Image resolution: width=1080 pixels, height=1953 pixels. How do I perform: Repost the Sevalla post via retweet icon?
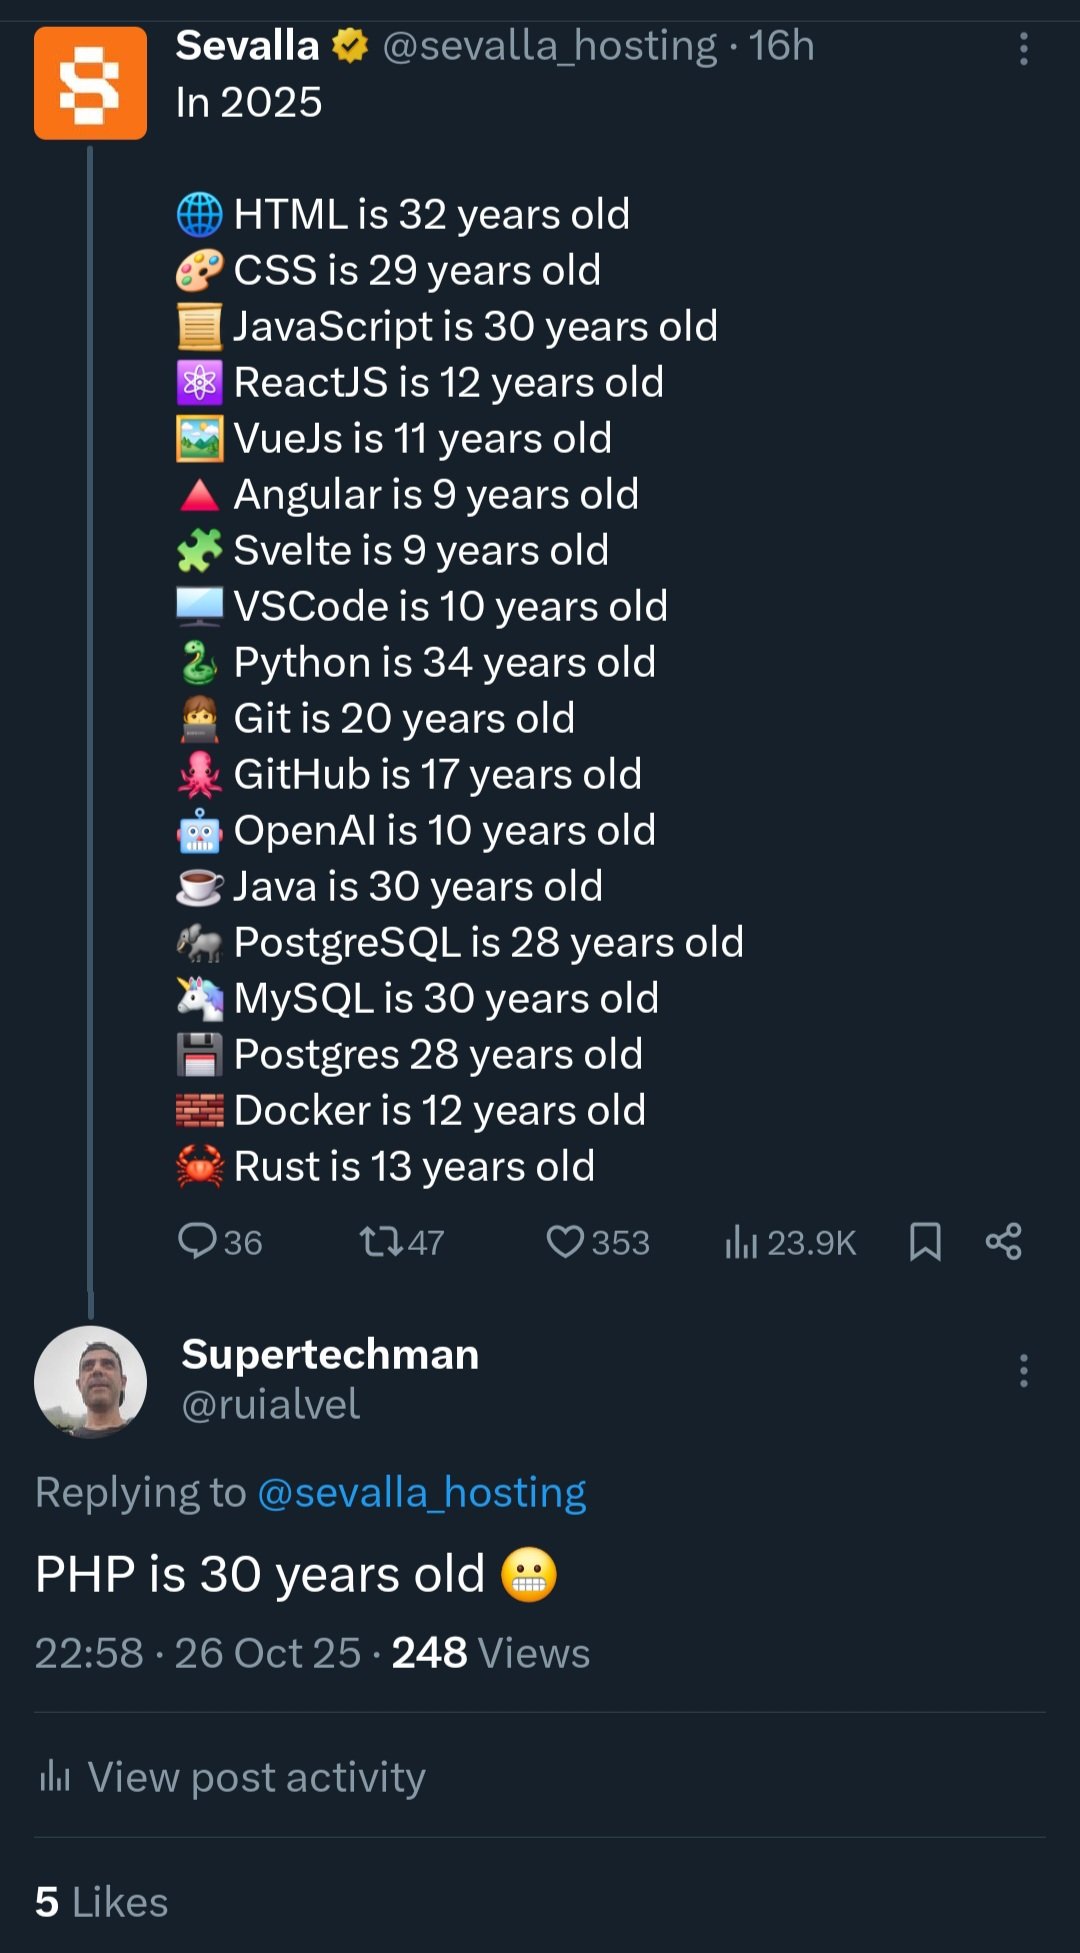(x=381, y=1242)
